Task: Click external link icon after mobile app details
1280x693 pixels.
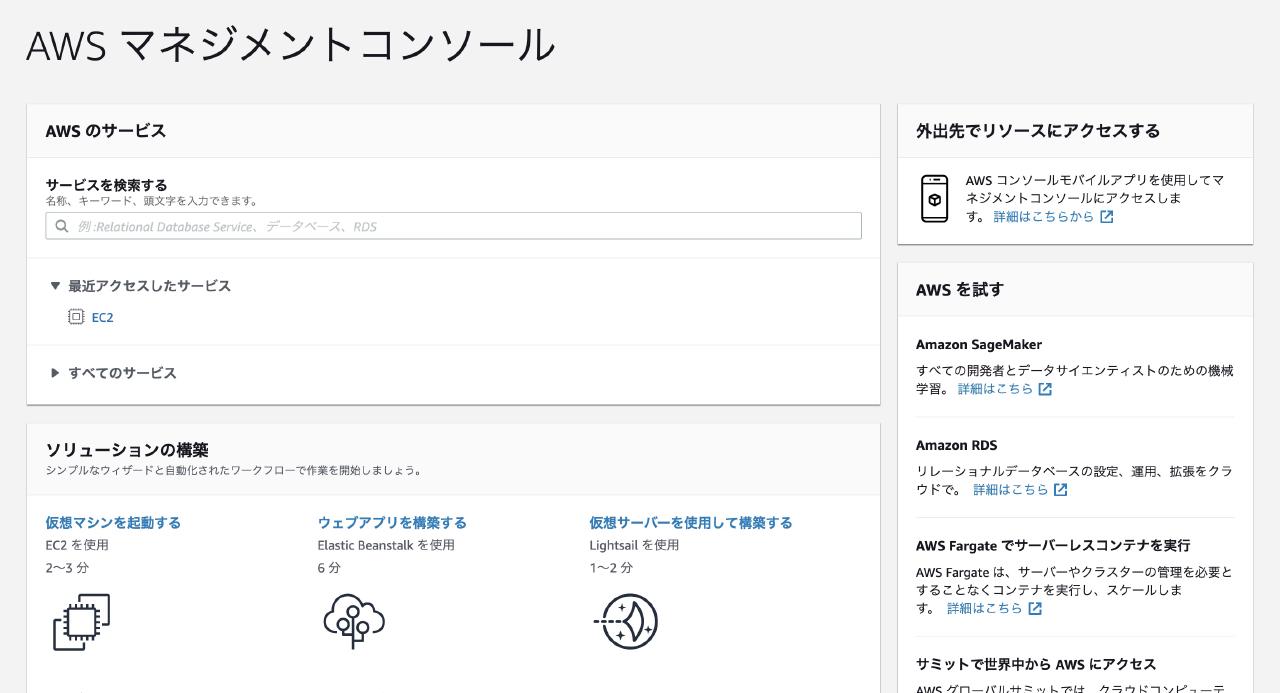Action: point(1107,217)
